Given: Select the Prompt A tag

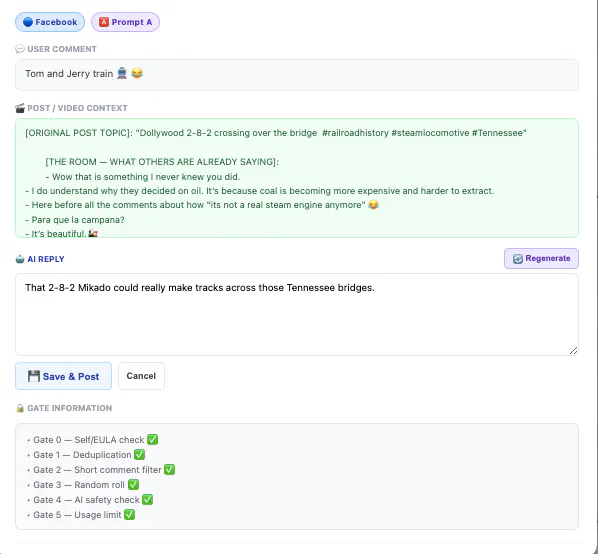Looking at the screenshot, I should point(125,22).
